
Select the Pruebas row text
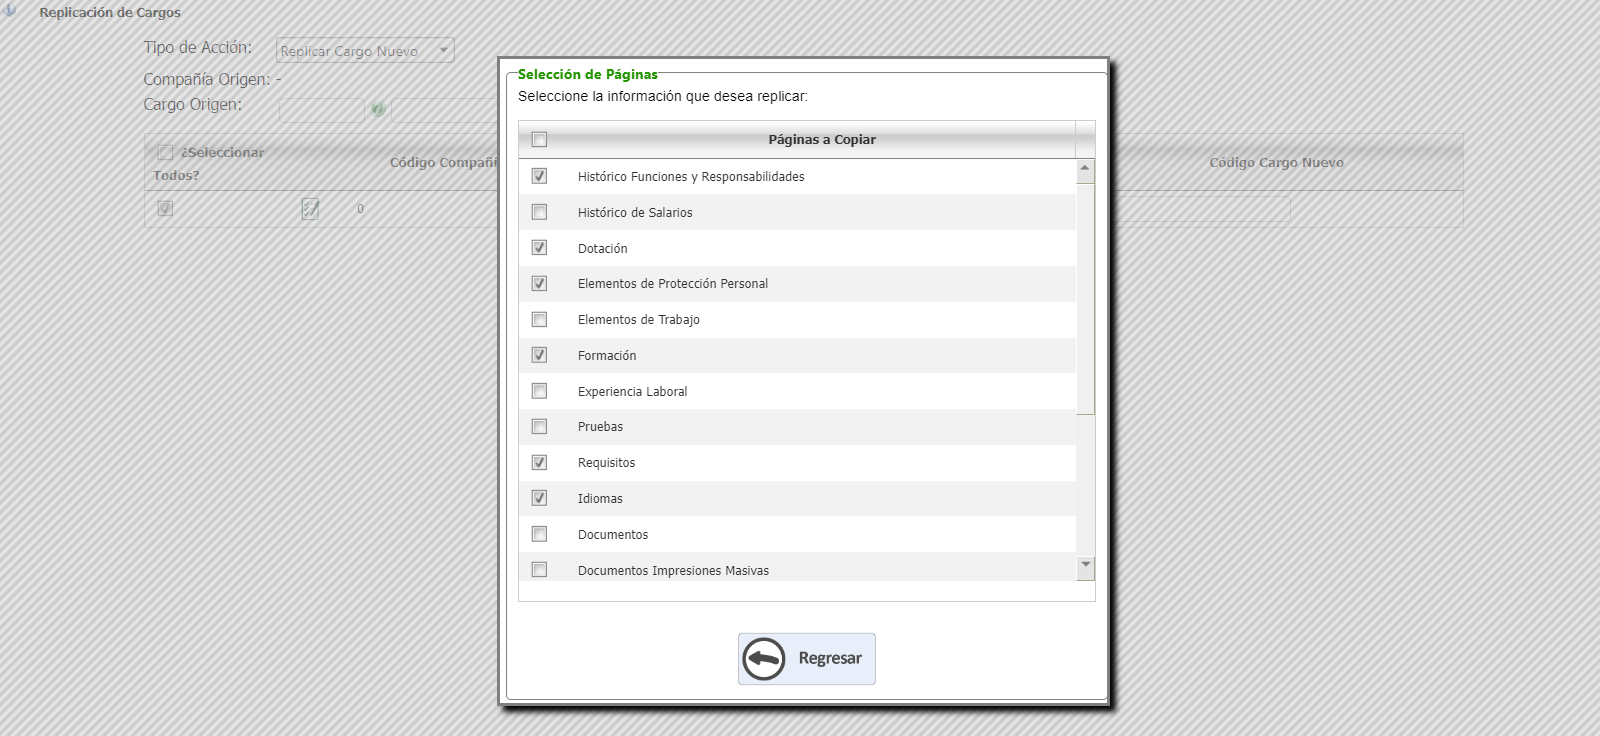click(600, 427)
